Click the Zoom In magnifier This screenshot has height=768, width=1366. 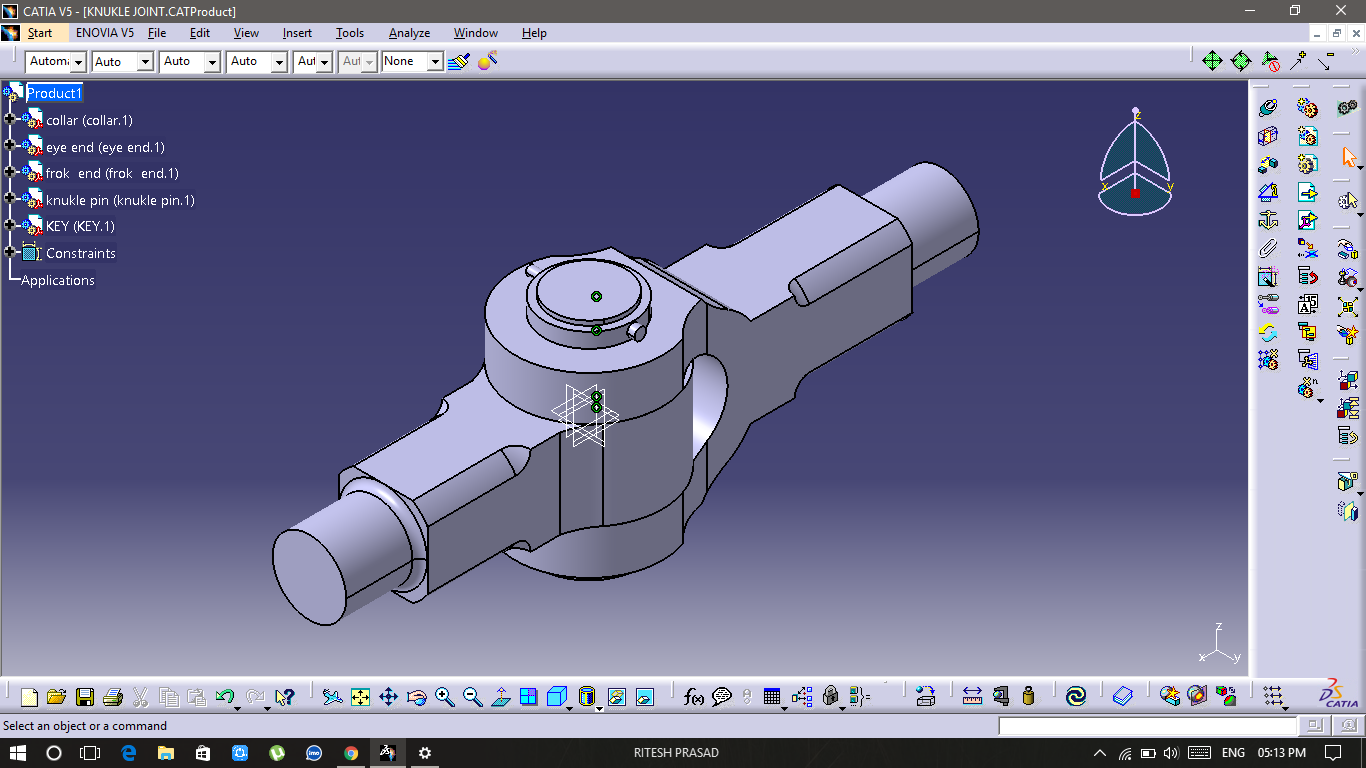point(444,697)
